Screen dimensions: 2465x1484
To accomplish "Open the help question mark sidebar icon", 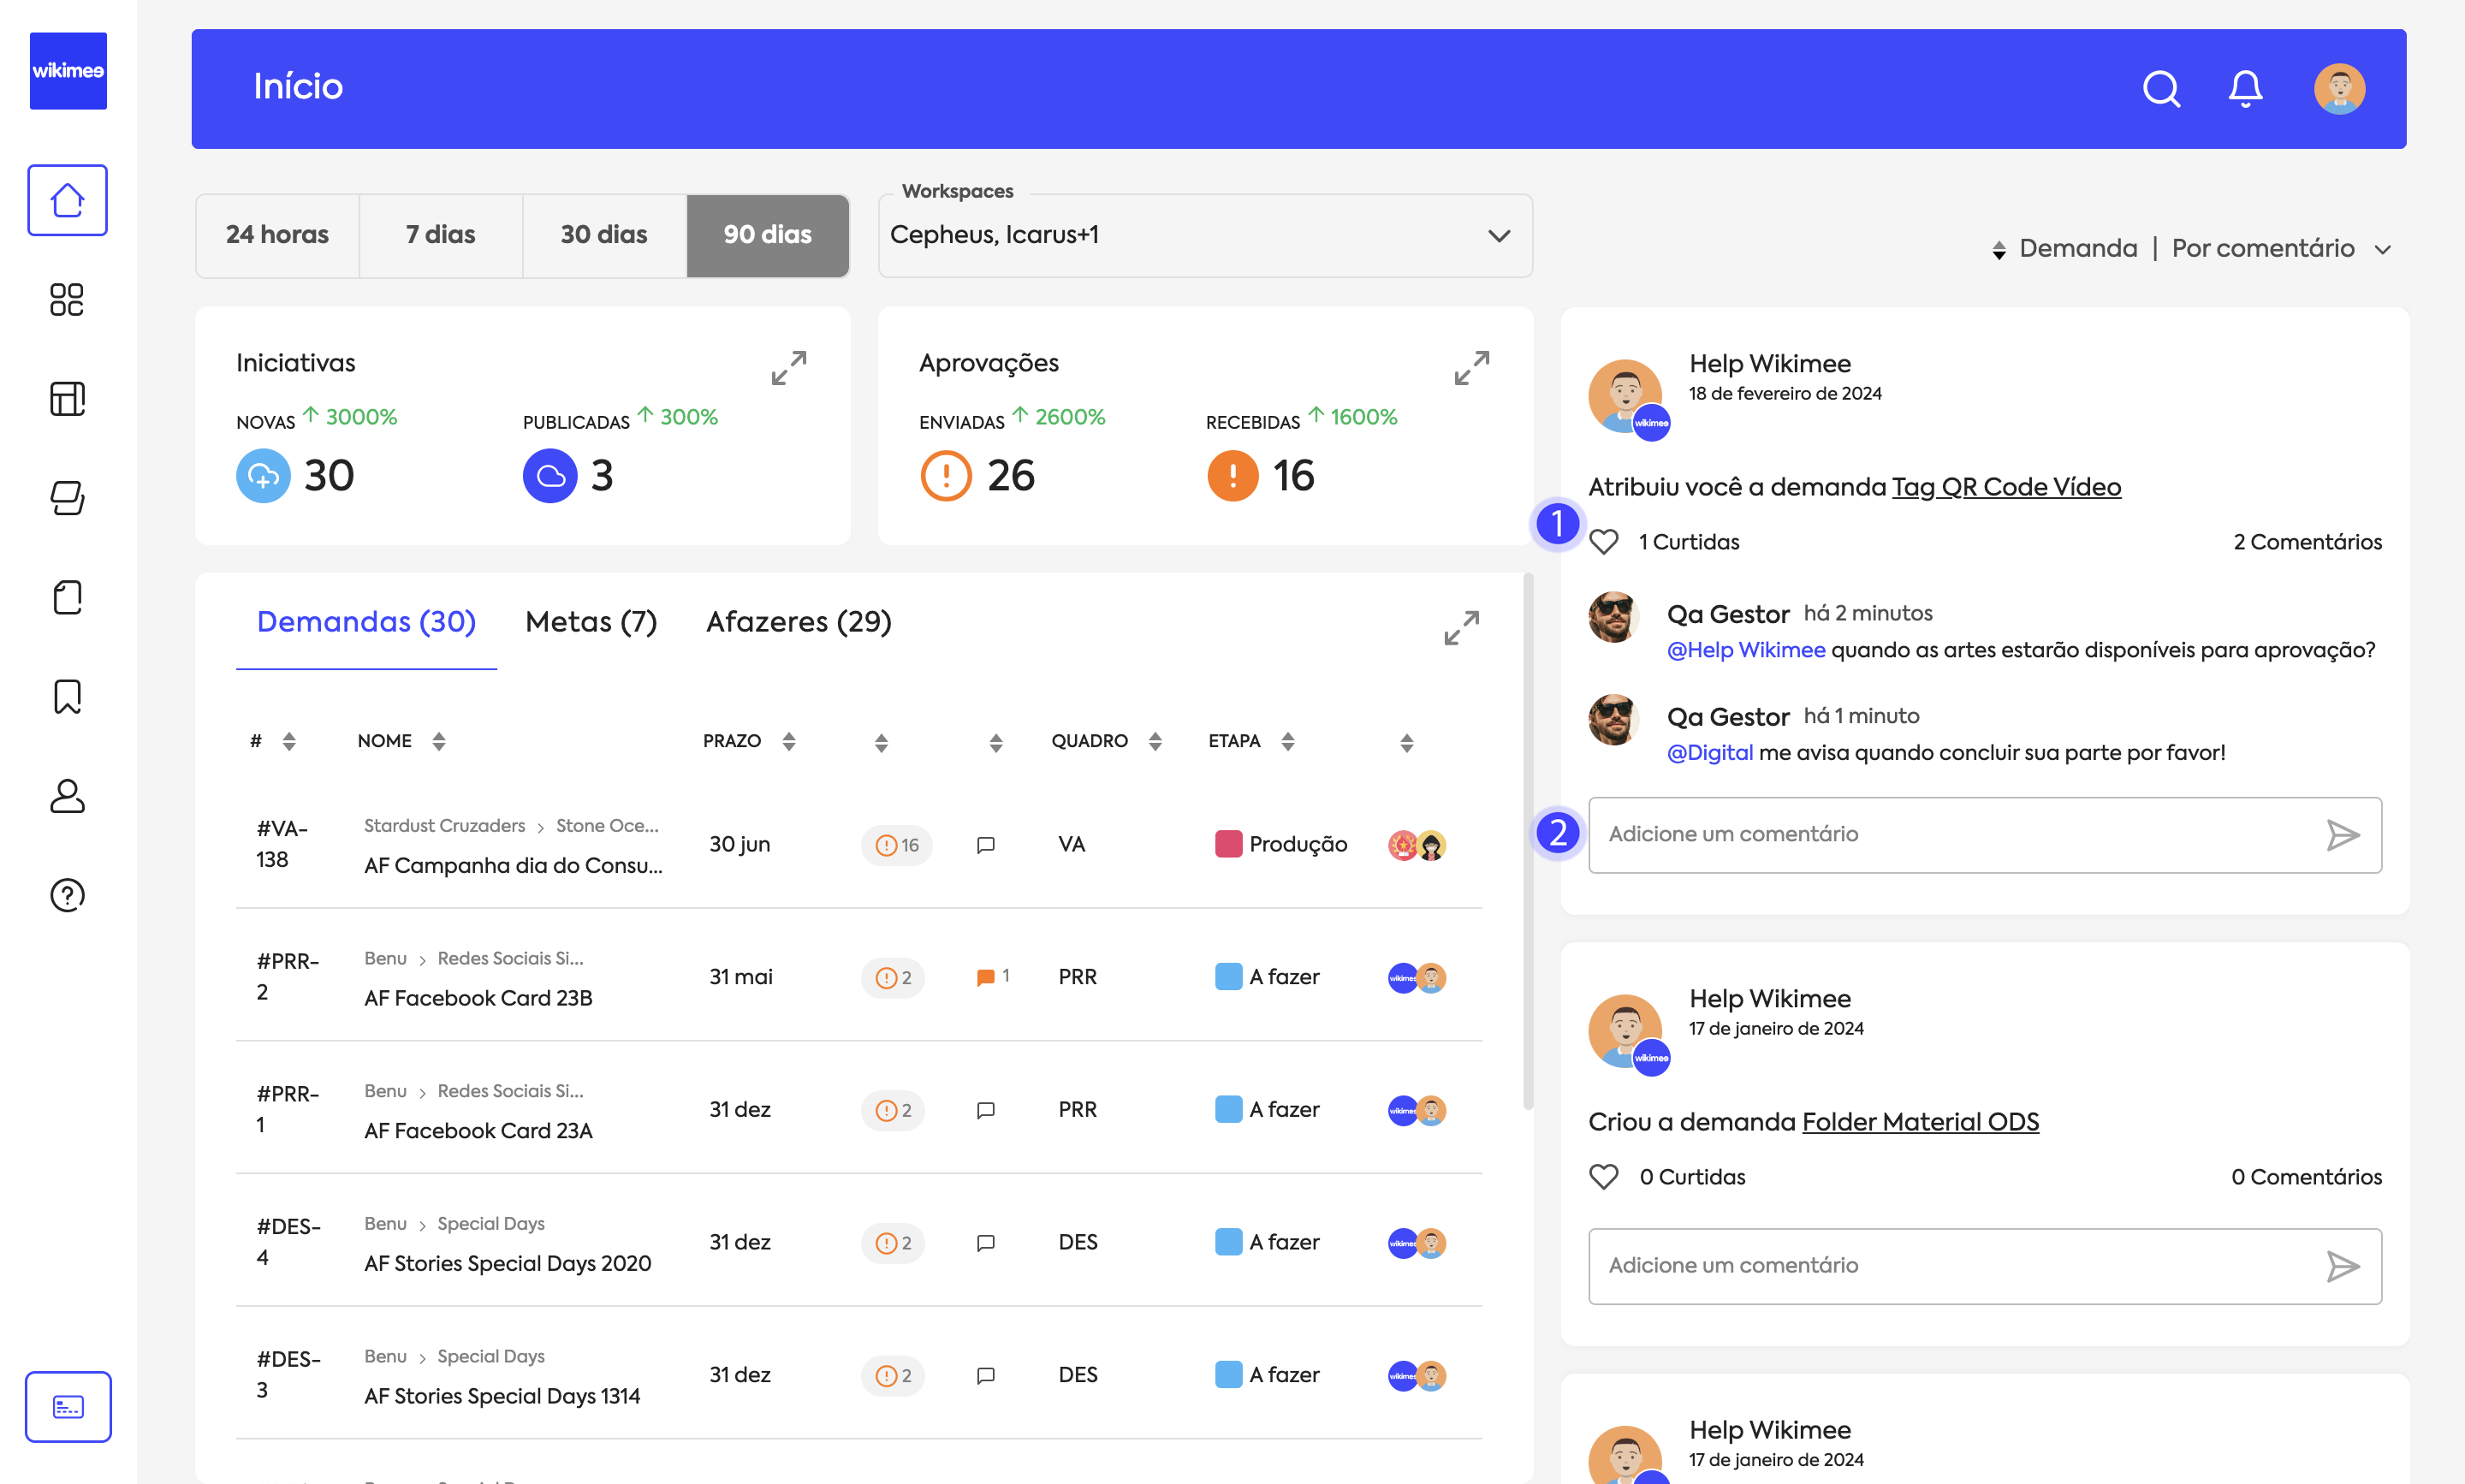I will (x=67, y=895).
